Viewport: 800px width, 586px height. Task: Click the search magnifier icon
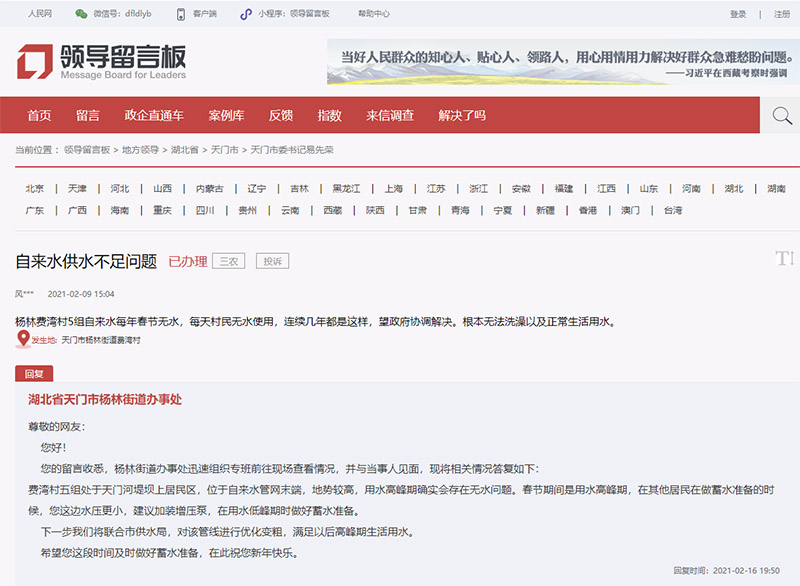(781, 116)
